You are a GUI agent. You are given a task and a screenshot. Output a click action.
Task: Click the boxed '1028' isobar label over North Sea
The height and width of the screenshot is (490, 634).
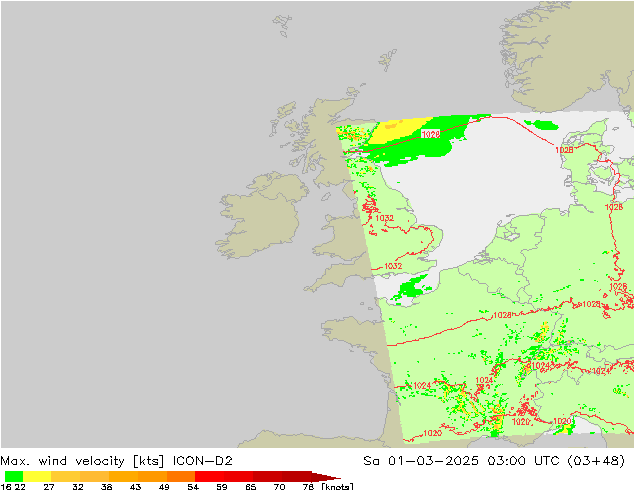[x=431, y=134]
